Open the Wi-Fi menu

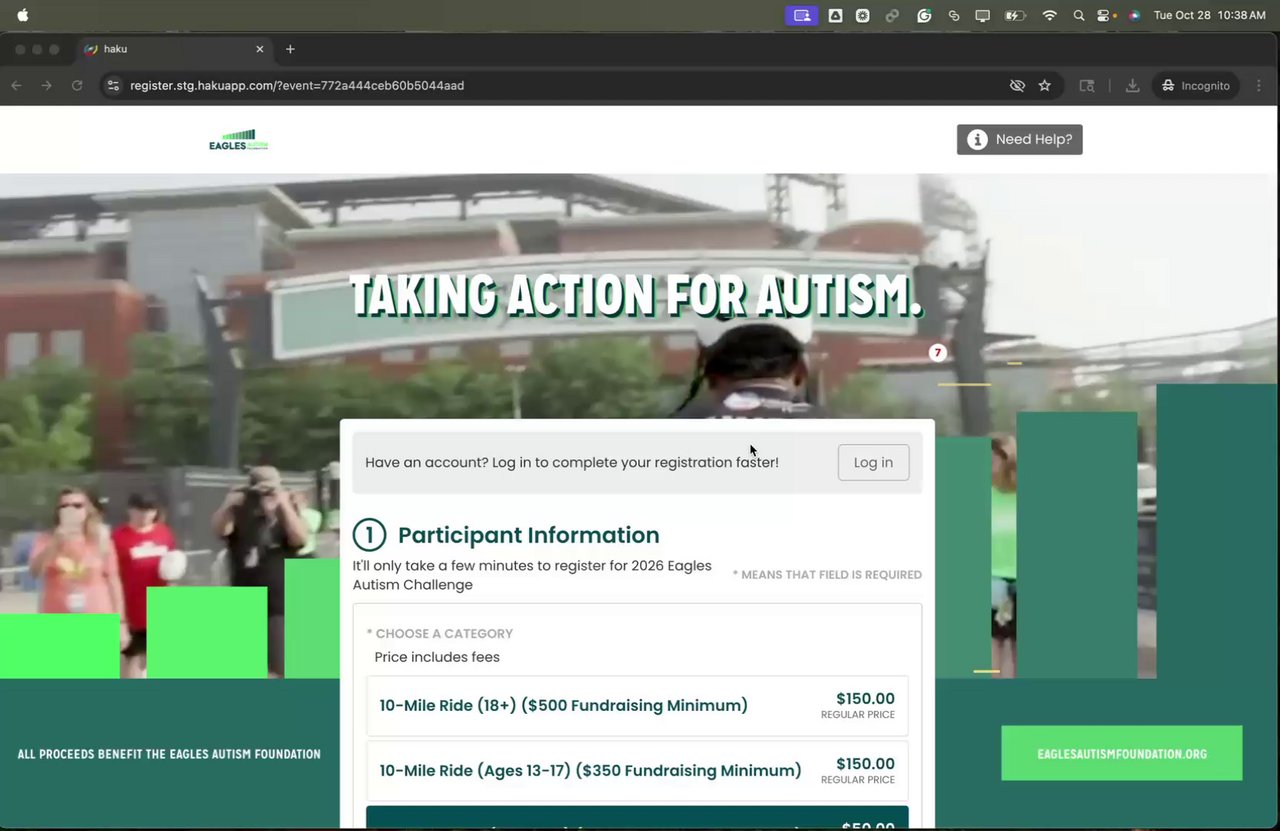tap(1050, 15)
